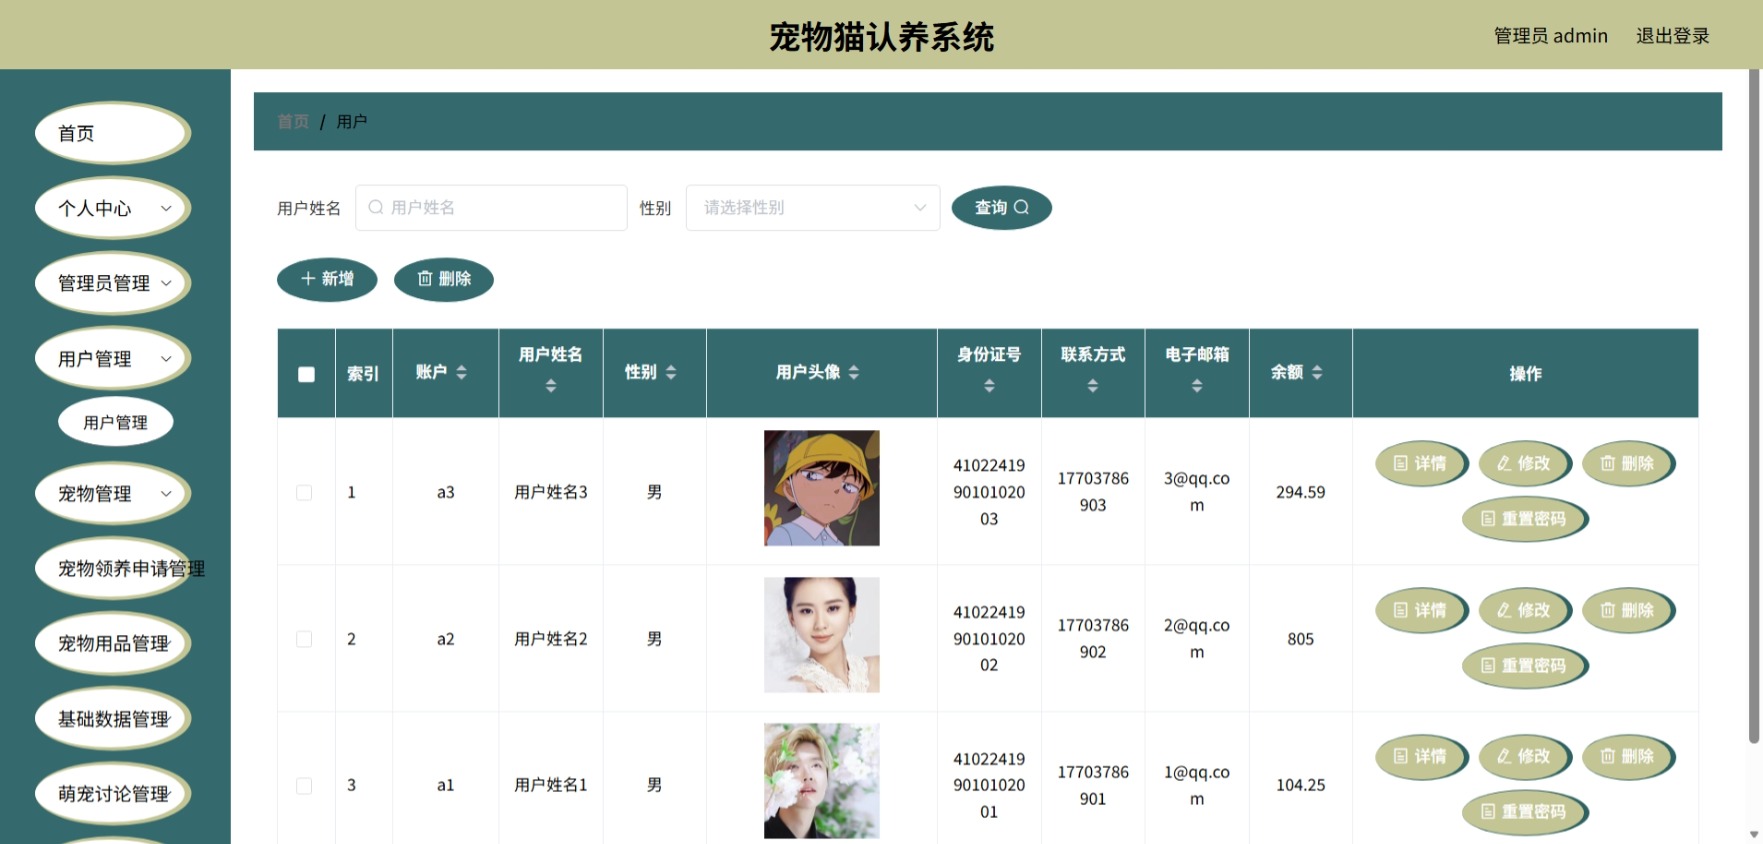Image resolution: width=1763 pixels, height=844 pixels.
Task: Open 详情 for user a3
Action: click(x=1421, y=463)
